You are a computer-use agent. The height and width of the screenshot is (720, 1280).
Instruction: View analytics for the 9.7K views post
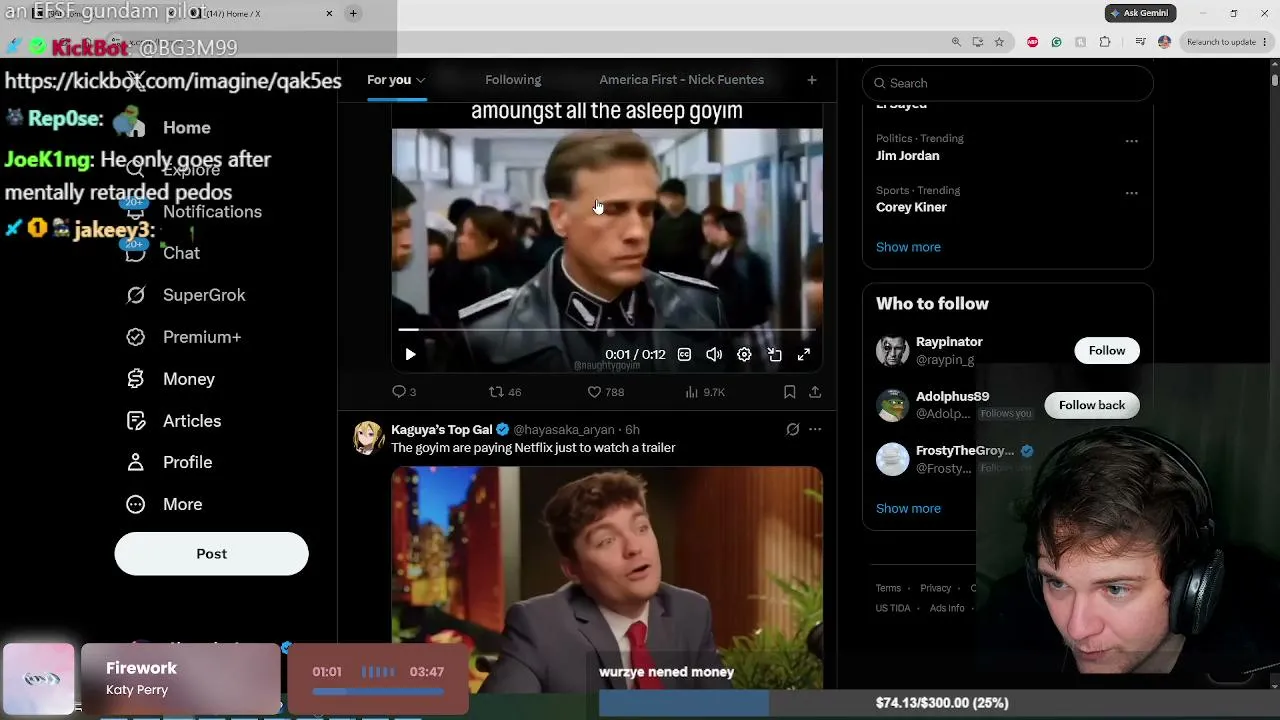[704, 392]
